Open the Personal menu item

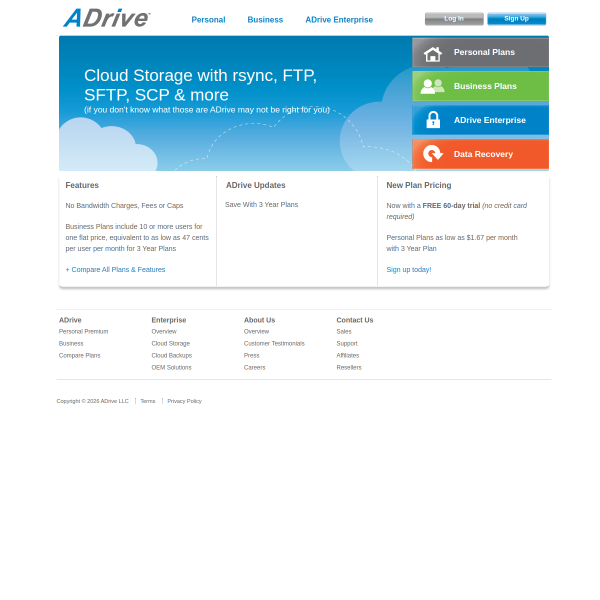(x=208, y=20)
